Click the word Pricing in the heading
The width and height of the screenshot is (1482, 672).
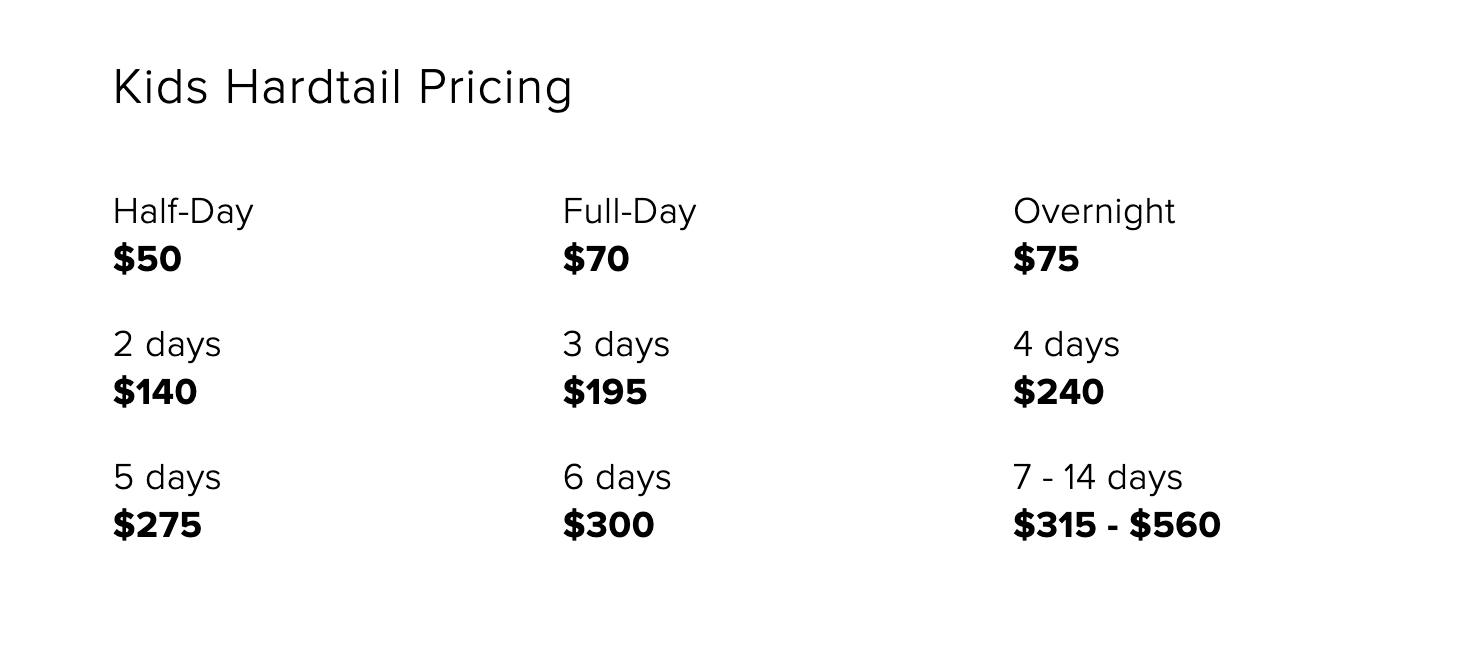tap(495, 88)
